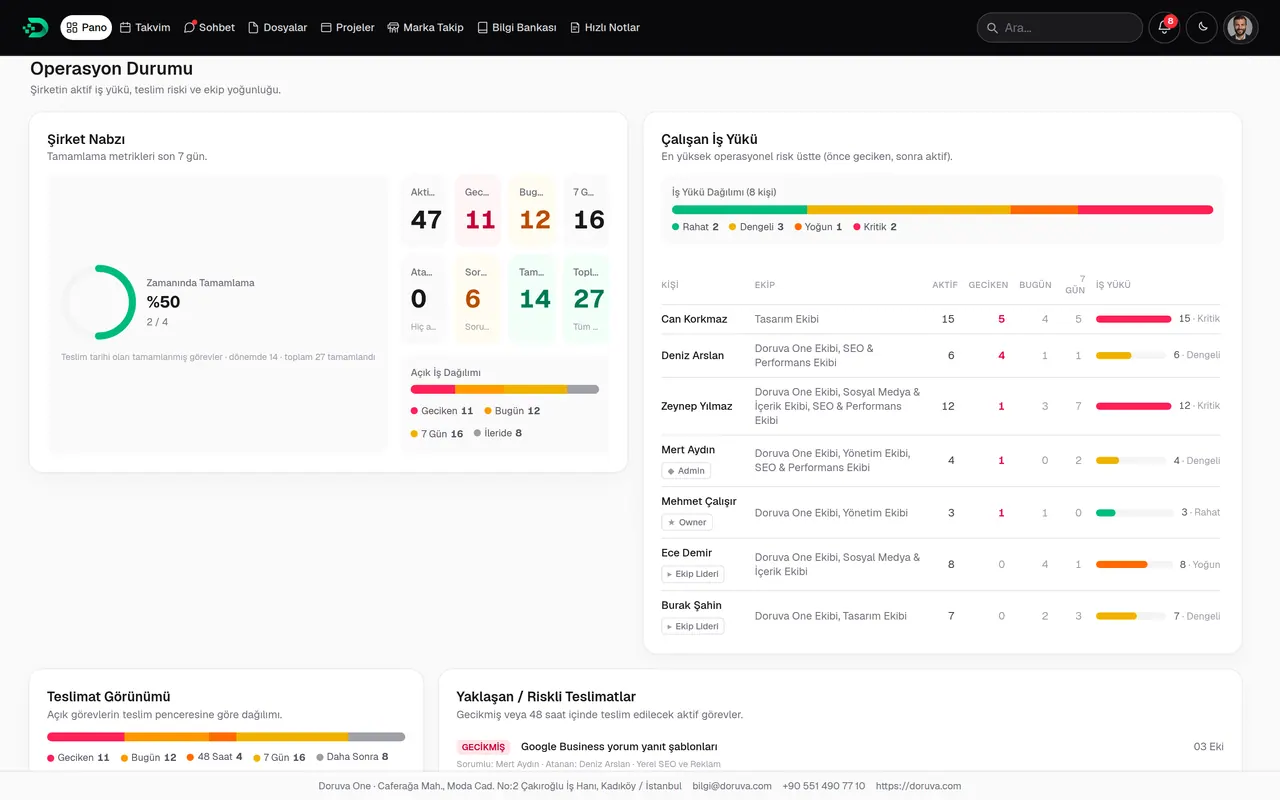Open the Bilgi Bankası tab

(x=517, y=28)
